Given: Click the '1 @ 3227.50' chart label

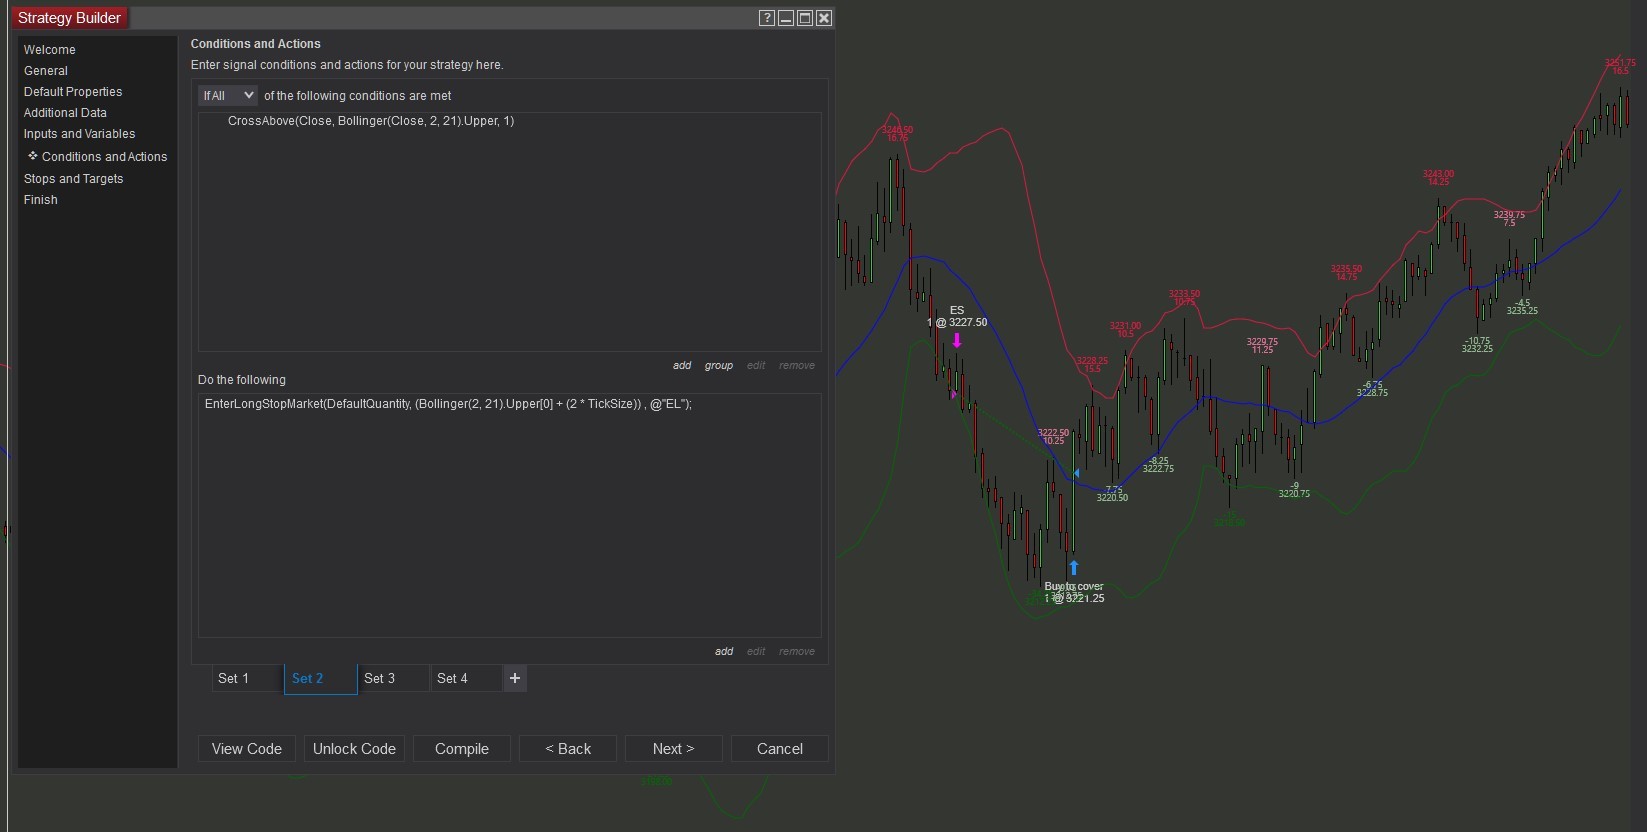Looking at the screenshot, I should pyautogui.click(x=957, y=323).
